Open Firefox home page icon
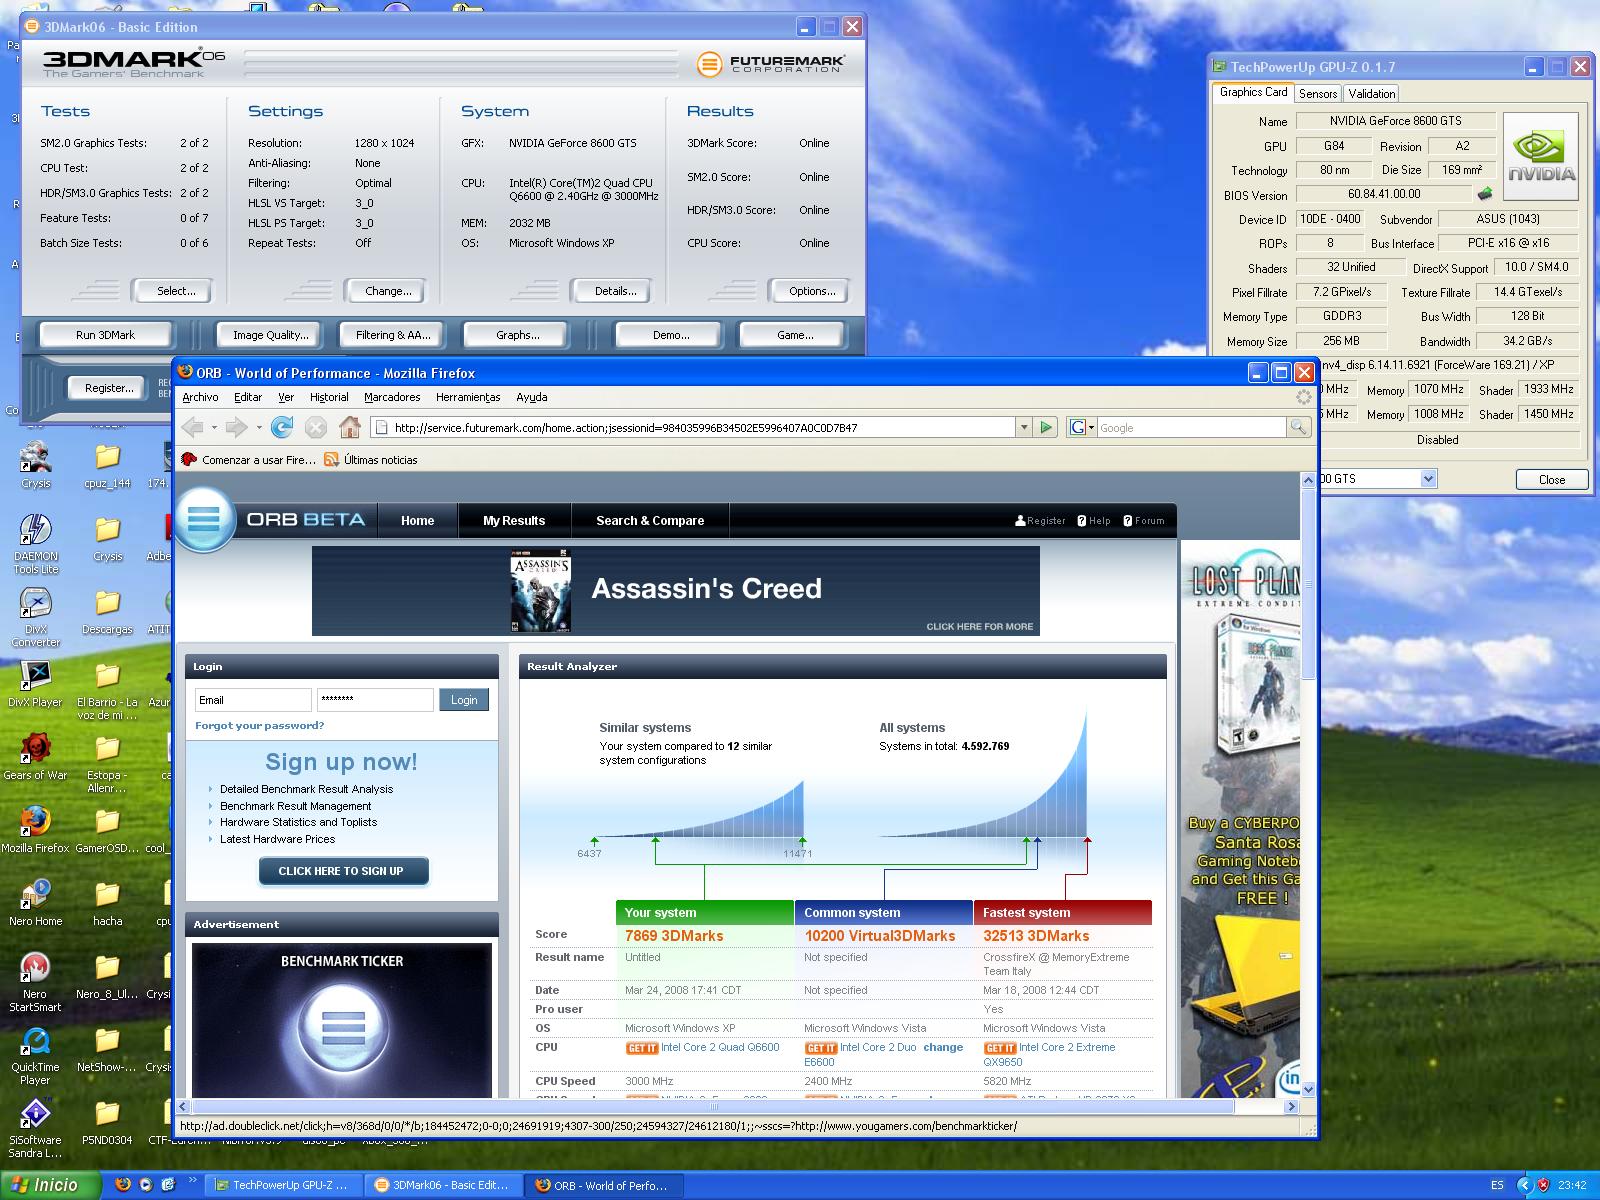Viewport: 1600px width, 1200px height. (349, 427)
